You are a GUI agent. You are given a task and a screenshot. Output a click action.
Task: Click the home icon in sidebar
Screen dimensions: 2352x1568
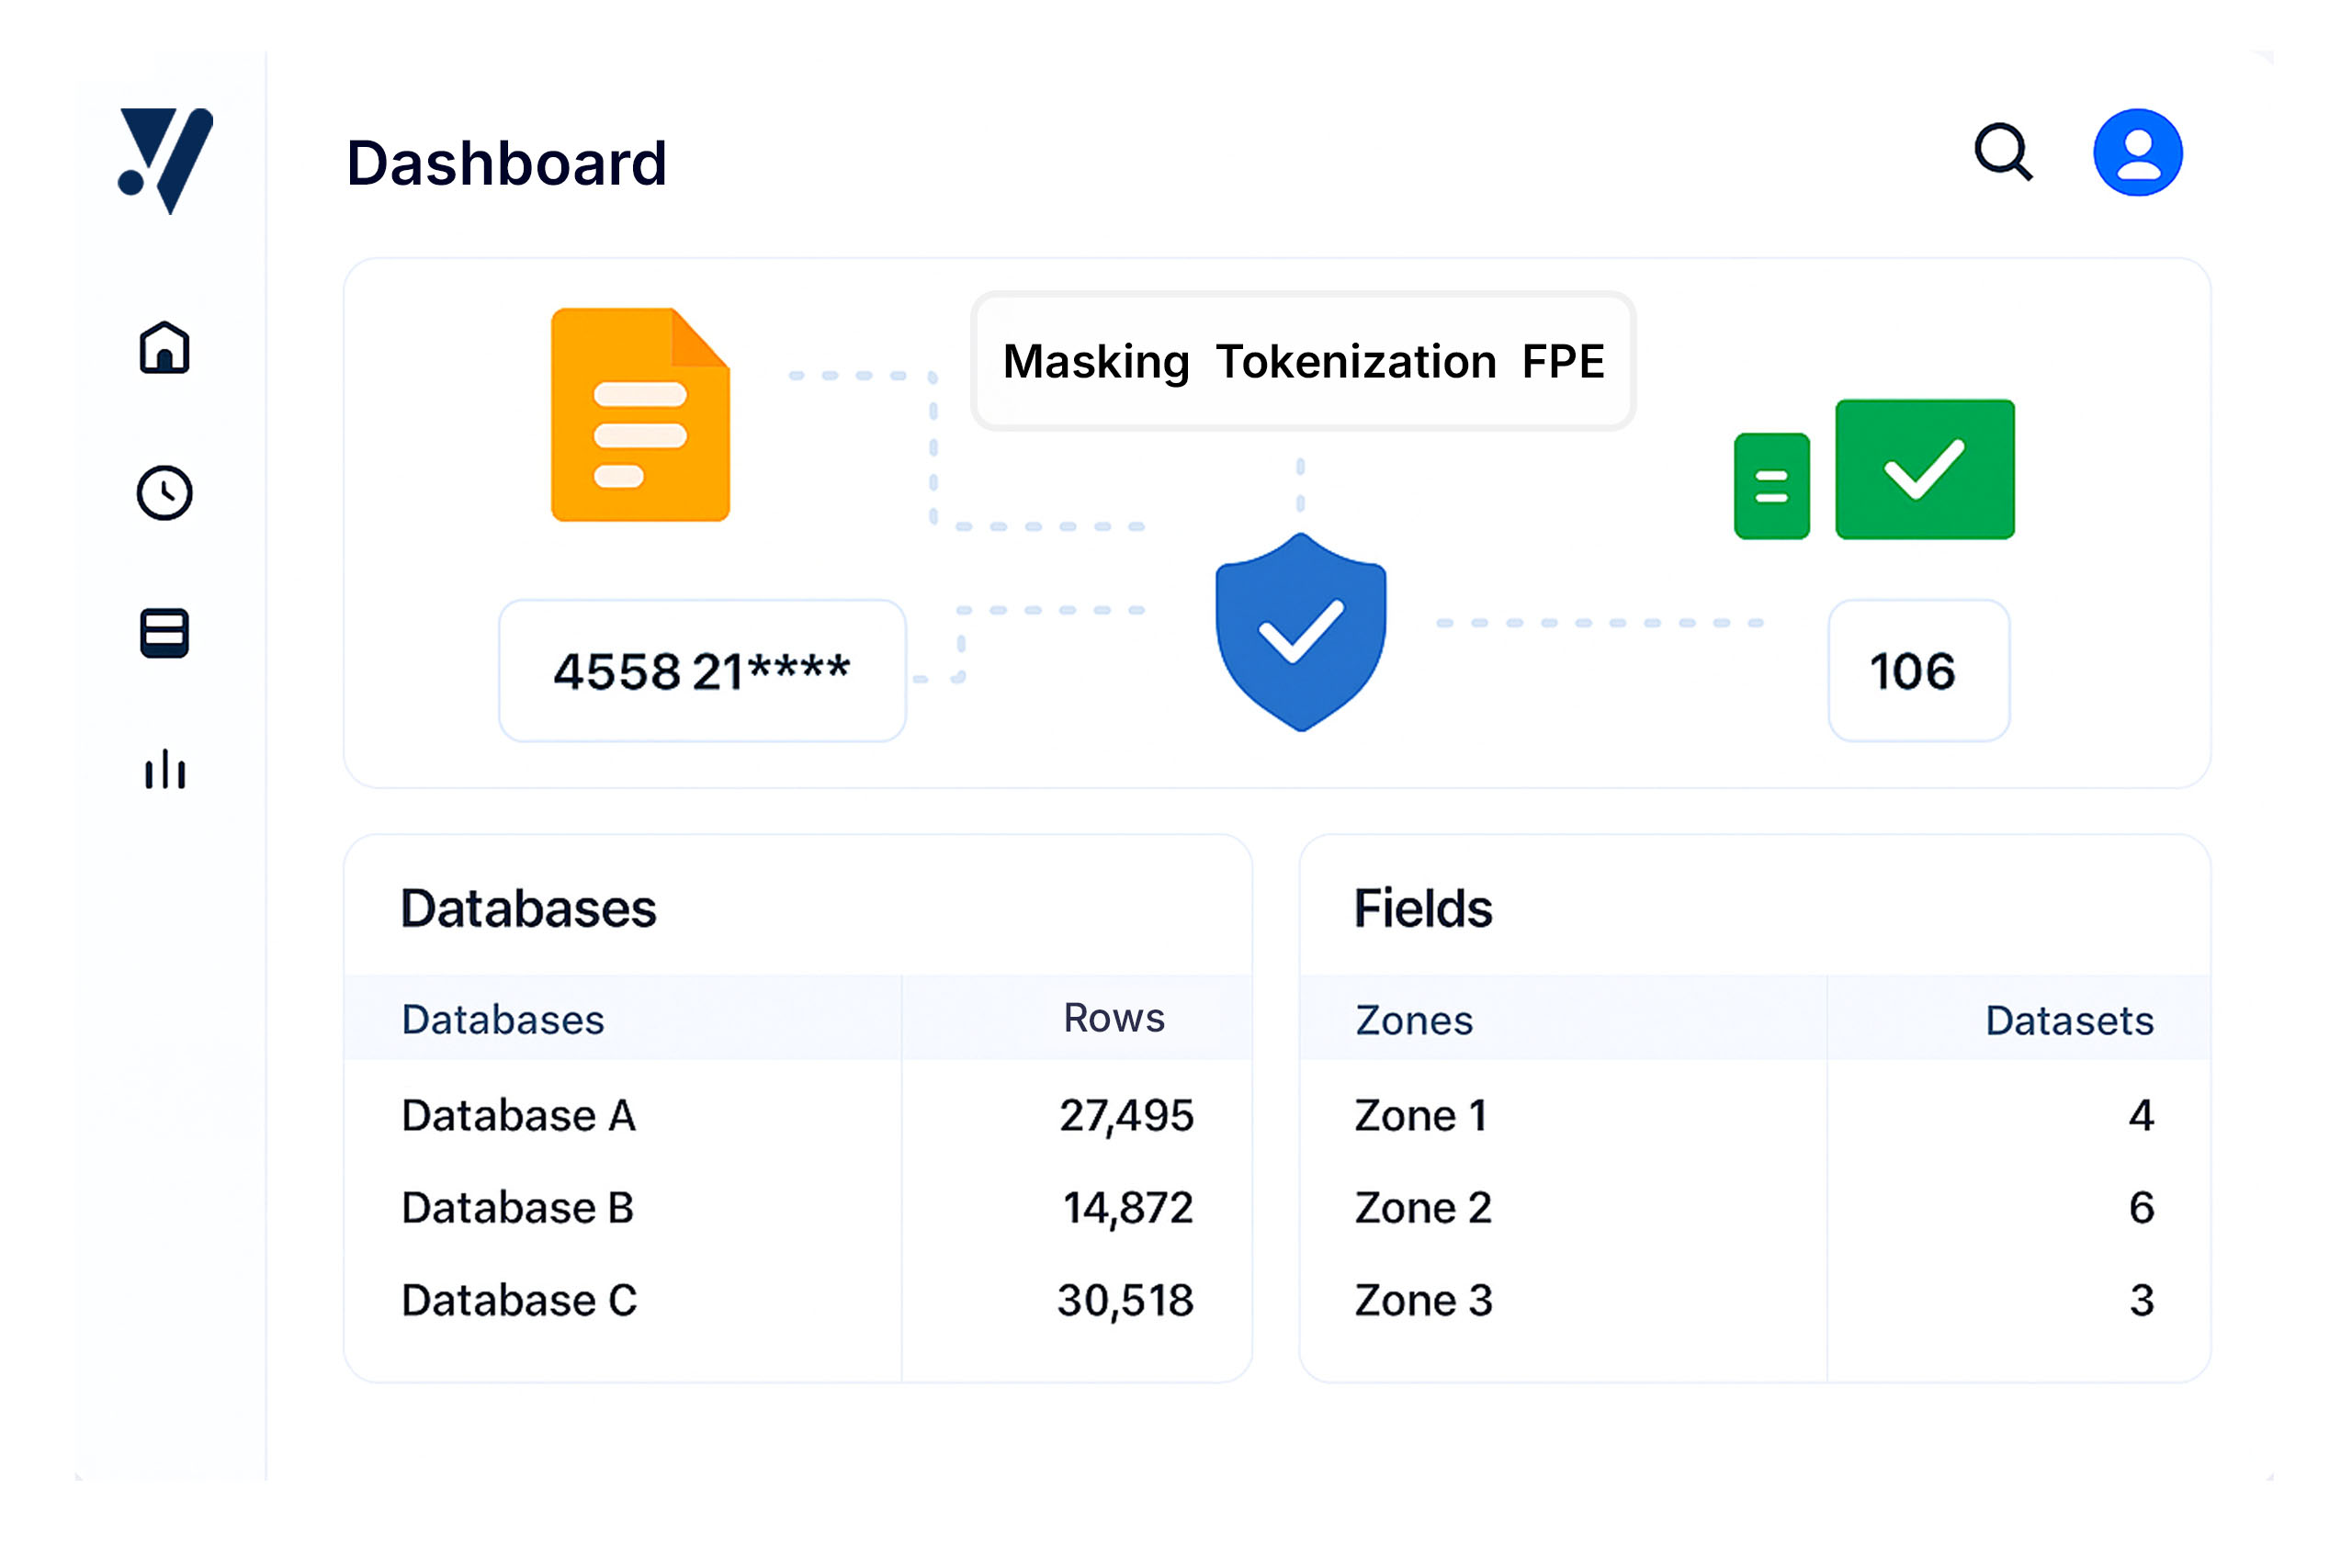(164, 348)
